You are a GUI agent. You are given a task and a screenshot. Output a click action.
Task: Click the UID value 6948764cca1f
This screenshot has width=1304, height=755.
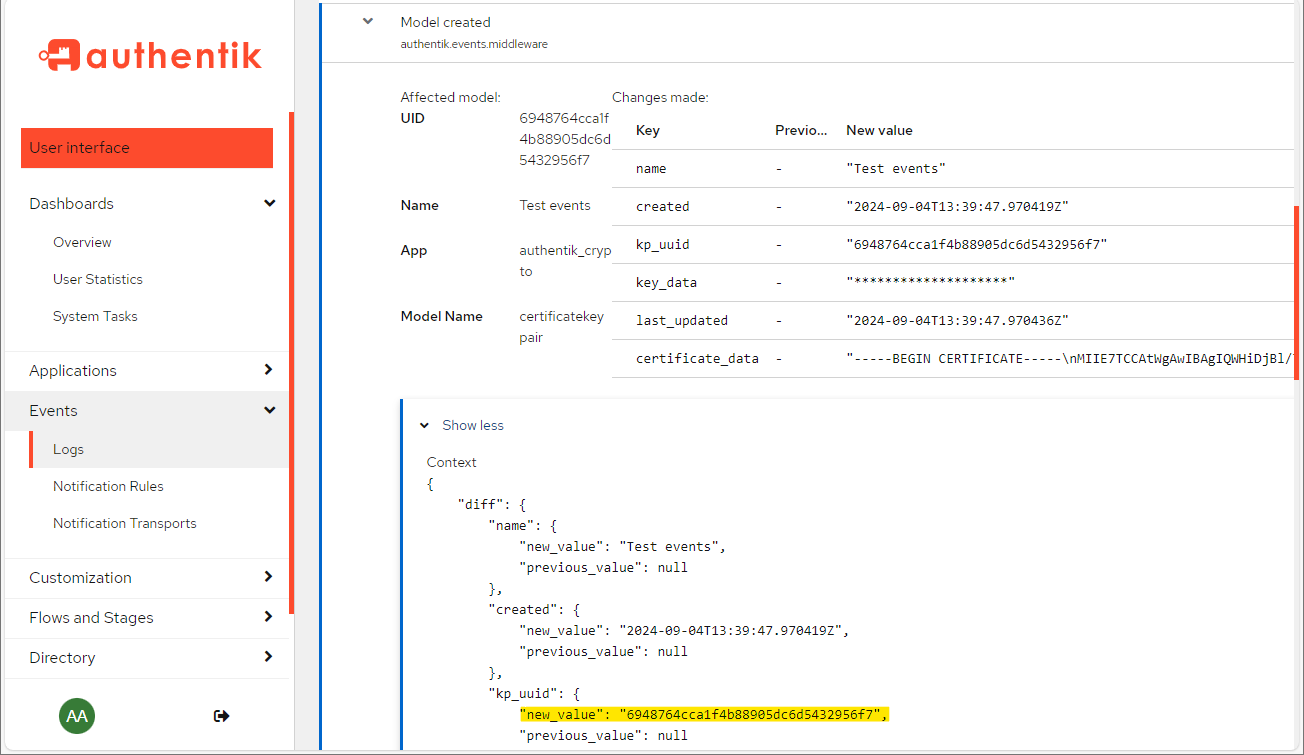coord(565,139)
